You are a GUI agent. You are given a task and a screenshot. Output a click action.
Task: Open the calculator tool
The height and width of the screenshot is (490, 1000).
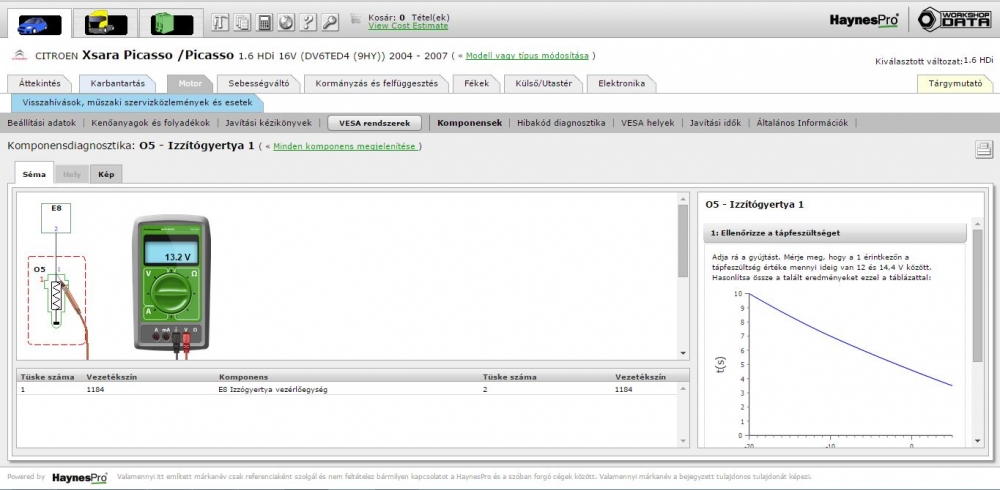[x=264, y=22]
